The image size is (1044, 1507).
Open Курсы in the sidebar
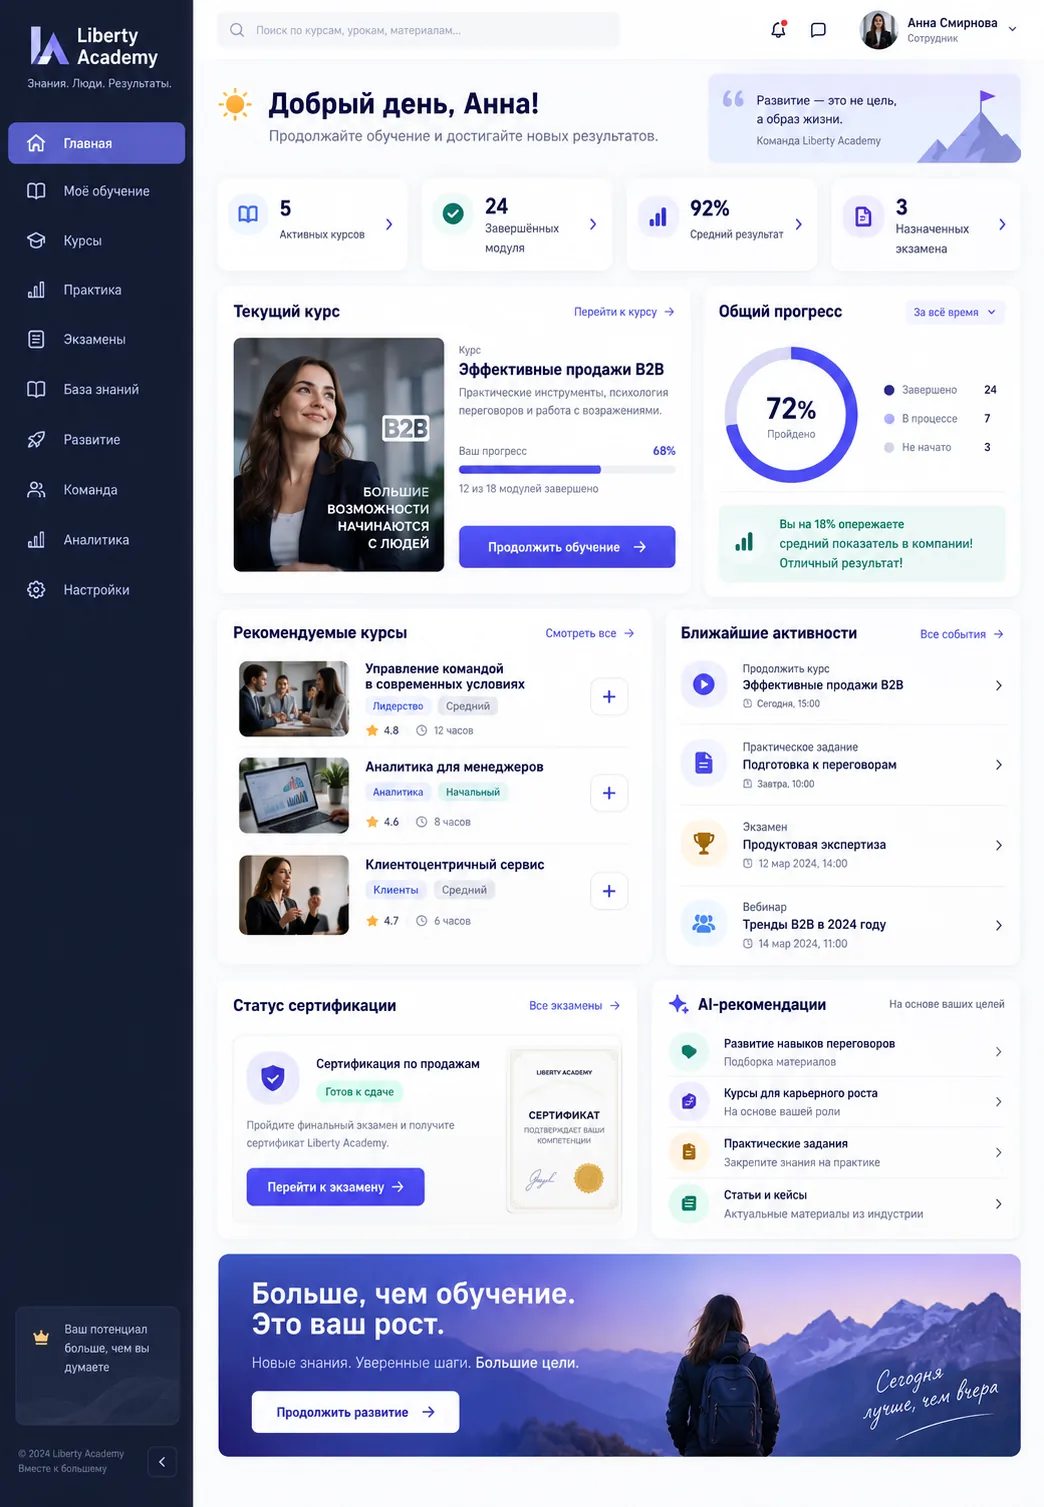pyautogui.click(x=96, y=241)
